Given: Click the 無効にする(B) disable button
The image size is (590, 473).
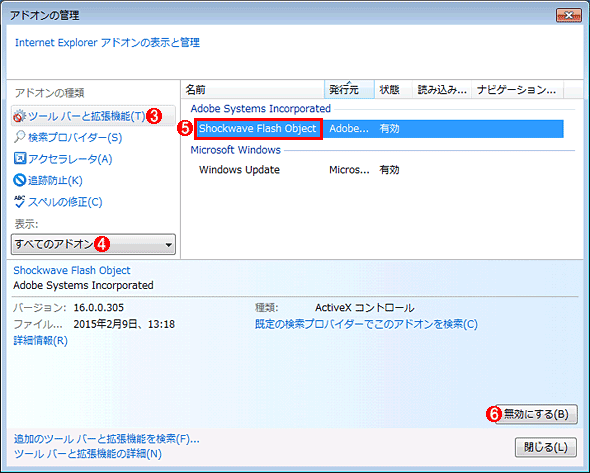Looking at the screenshot, I should point(536,414).
